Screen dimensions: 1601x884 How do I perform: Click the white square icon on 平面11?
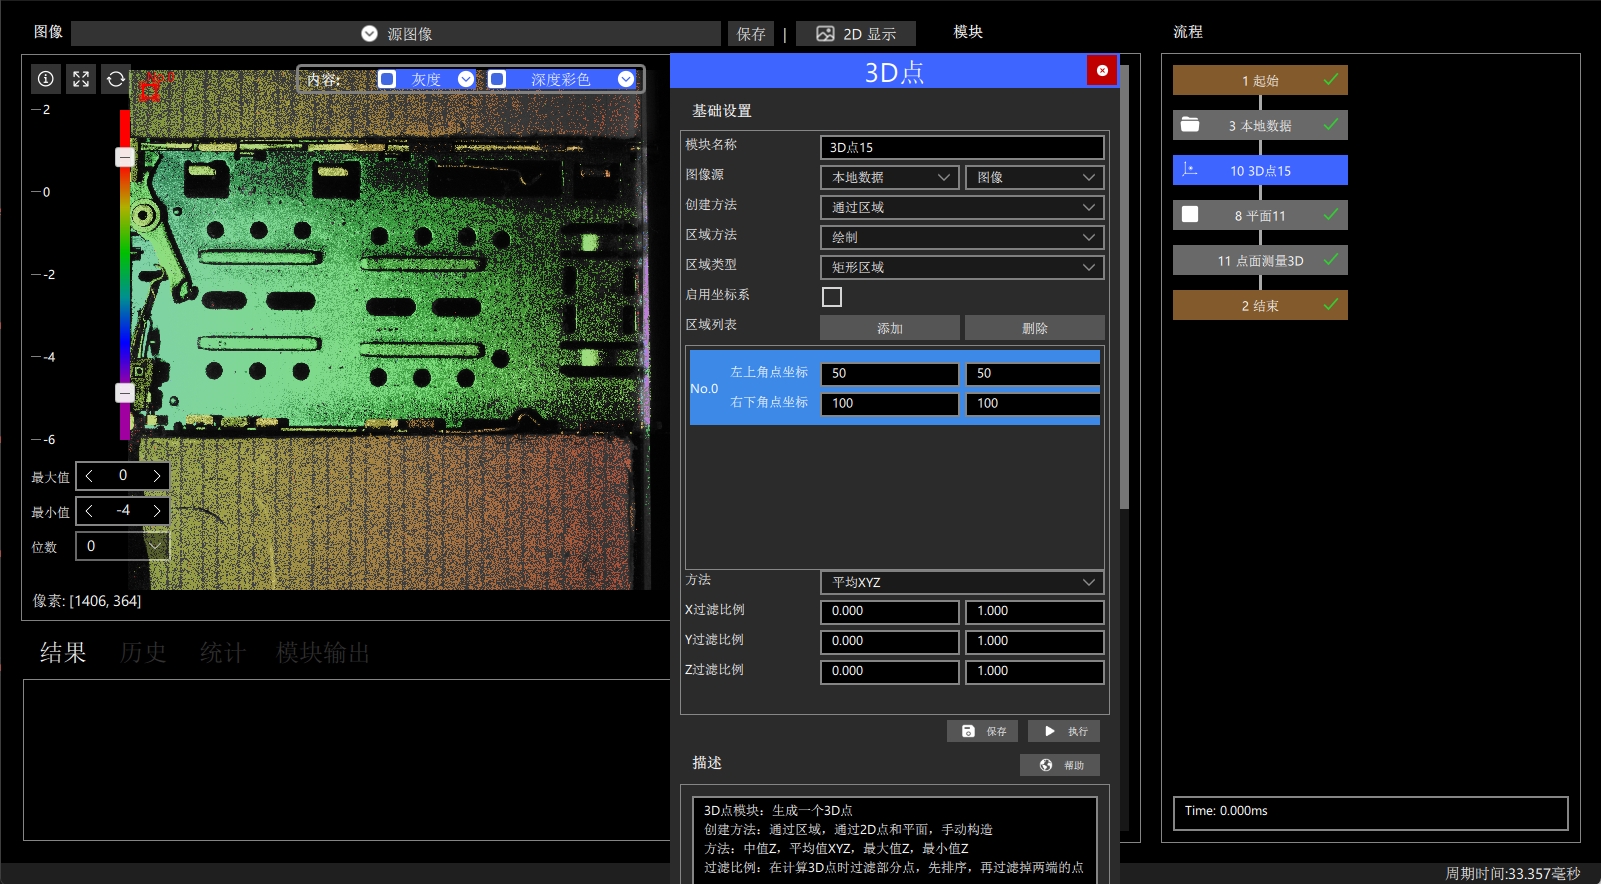coord(1190,214)
